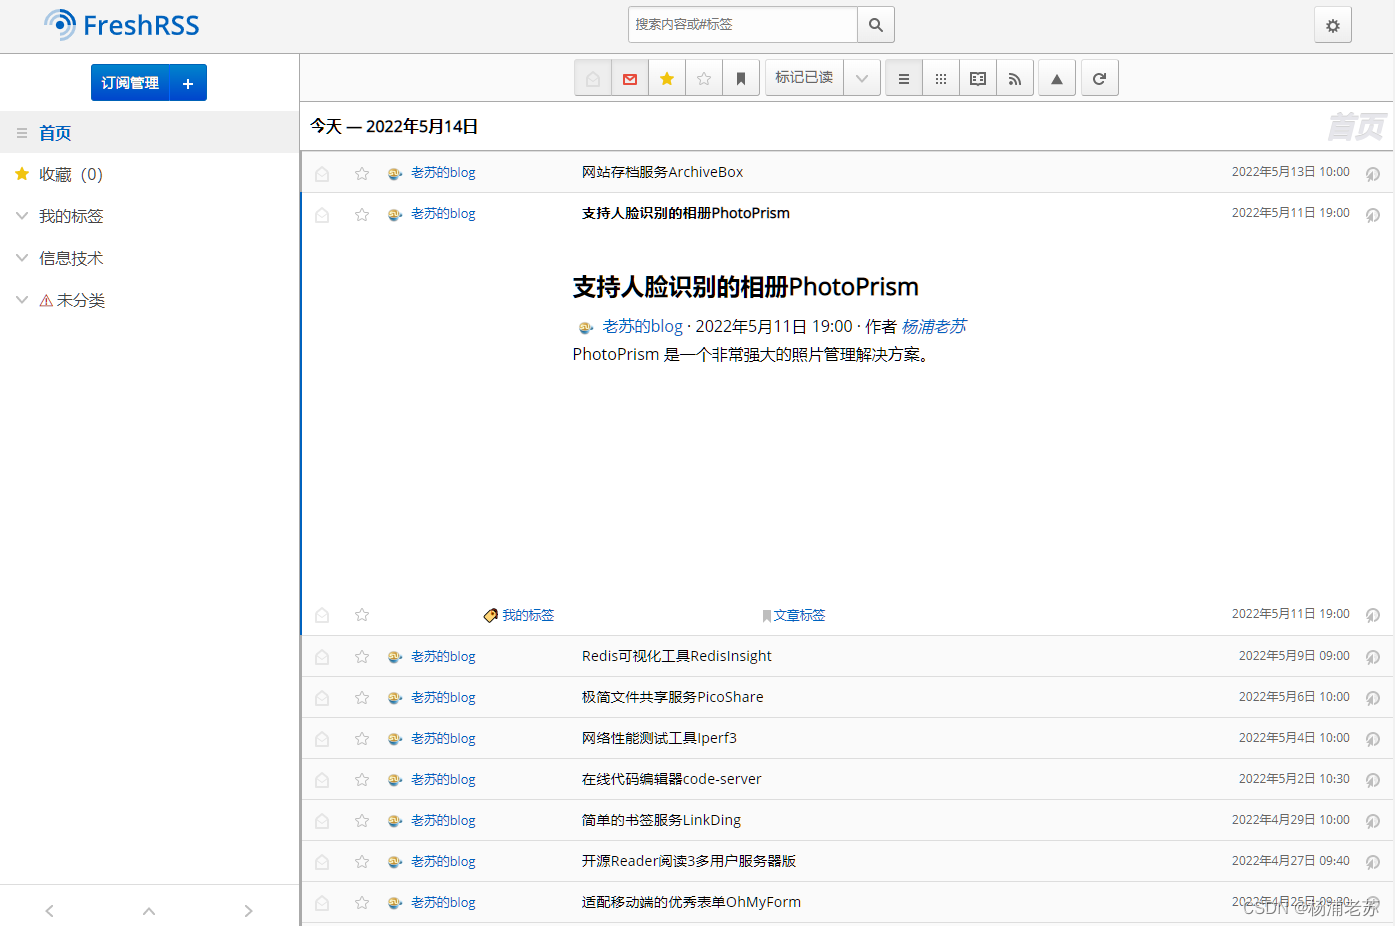Open Redis可视化工具RedisInsight article
Image resolution: width=1395 pixels, height=926 pixels.
click(x=677, y=656)
